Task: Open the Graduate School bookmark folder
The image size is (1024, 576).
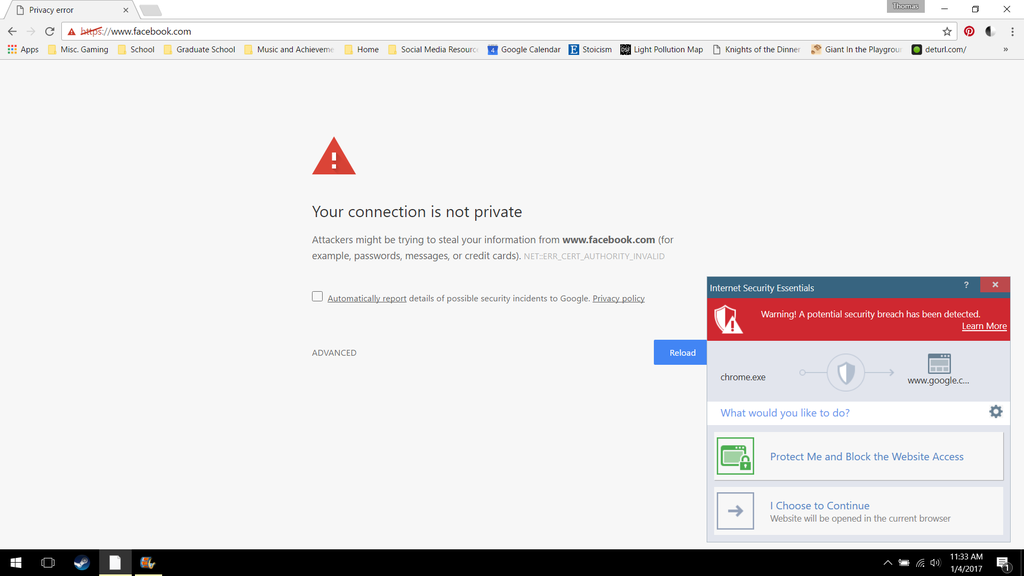Action: coord(199,50)
